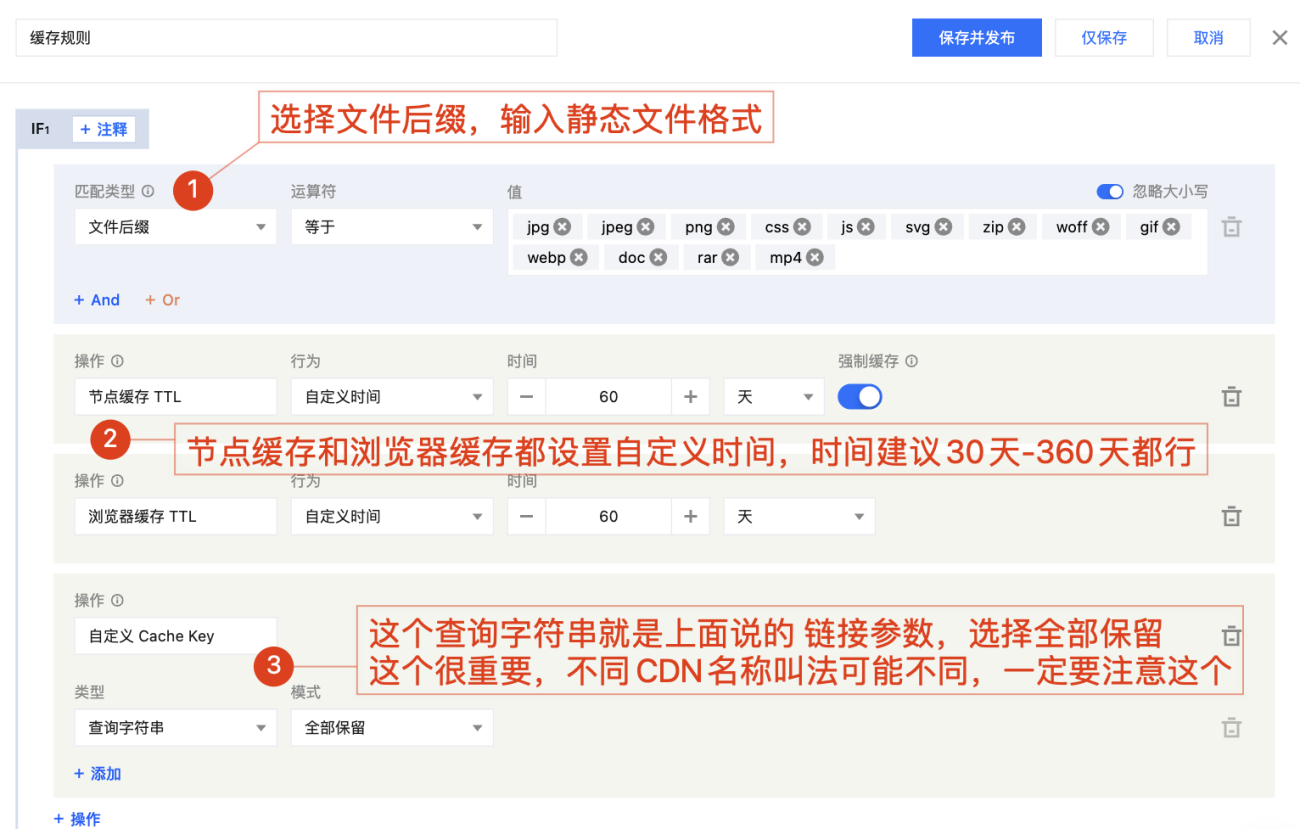Delete the 自定义 Cache Key action
The width and height of the screenshot is (1300, 829).
[x=1231, y=634]
